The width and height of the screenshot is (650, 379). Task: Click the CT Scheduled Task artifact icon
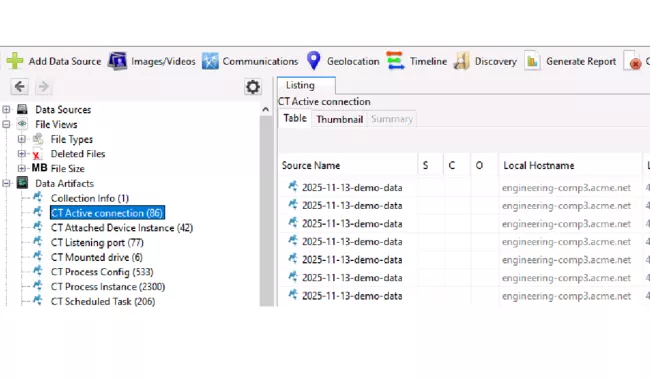point(38,301)
